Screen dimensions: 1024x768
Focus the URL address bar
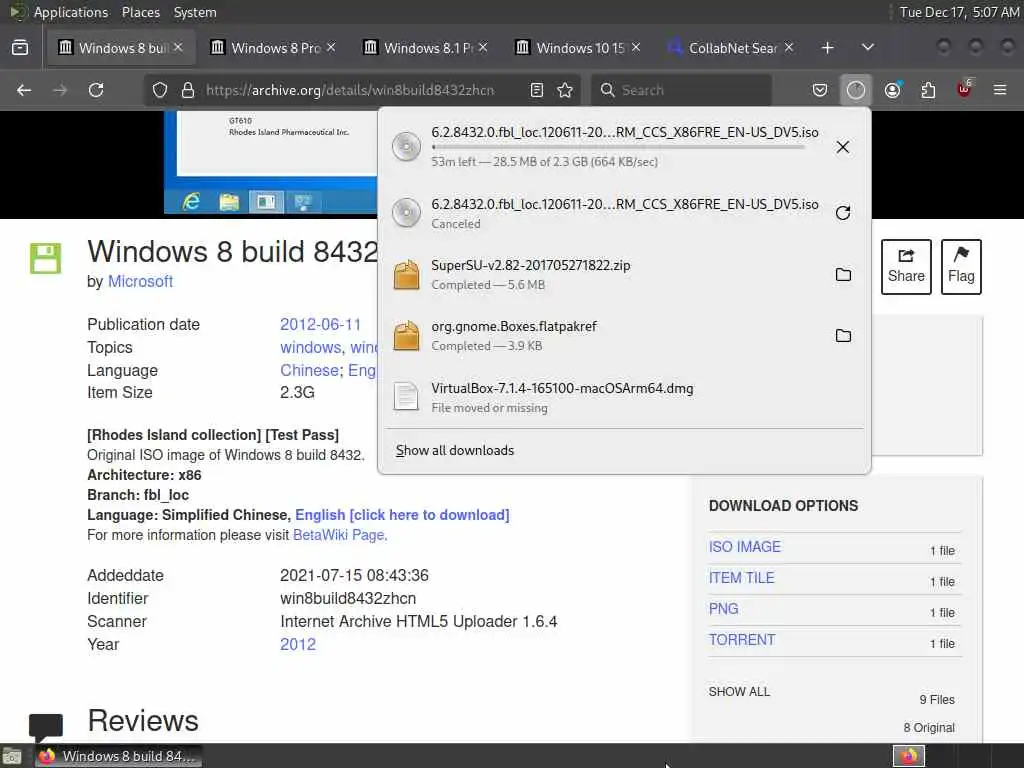pos(350,90)
